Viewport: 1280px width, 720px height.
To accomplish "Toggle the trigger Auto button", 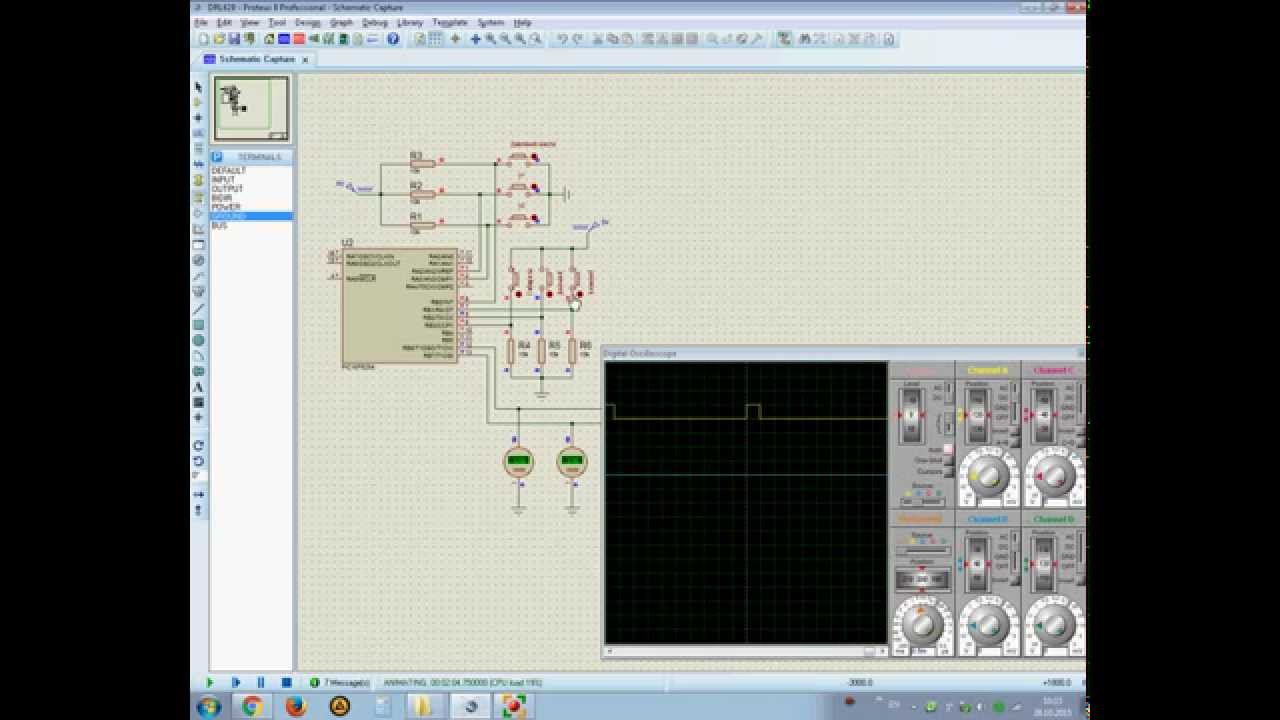I will tap(947, 449).
